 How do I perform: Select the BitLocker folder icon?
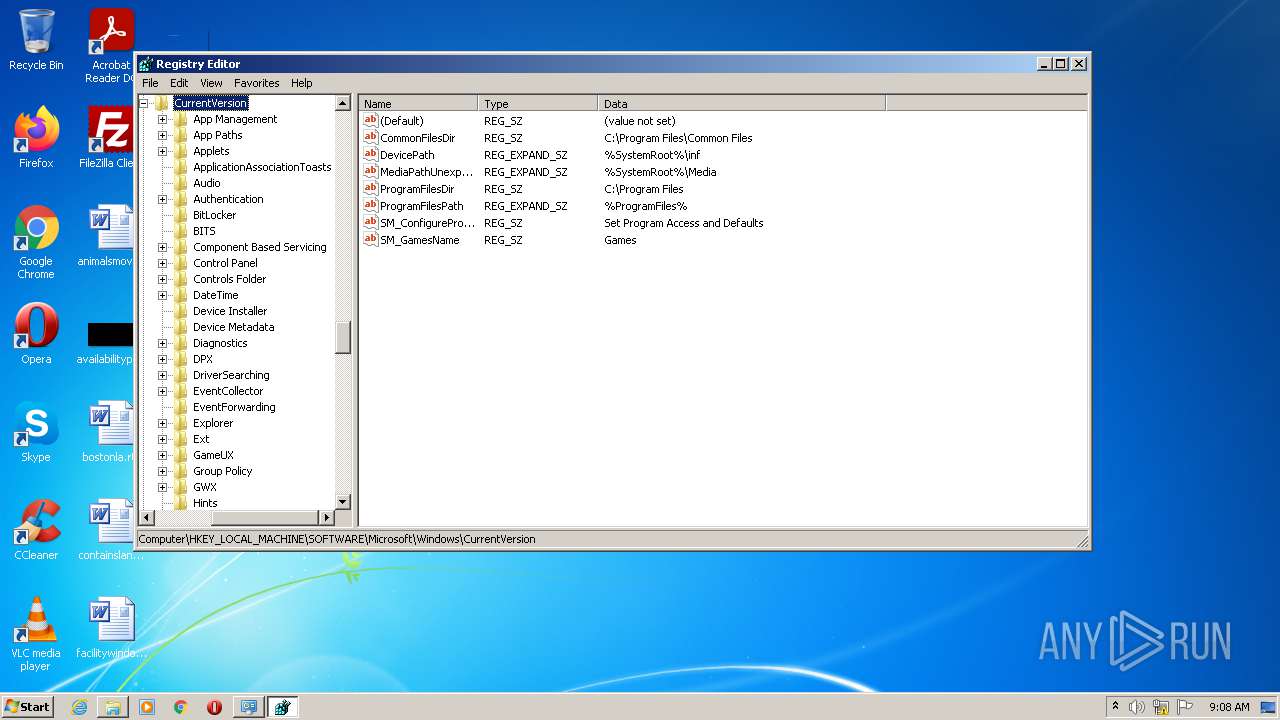pos(181,215)
